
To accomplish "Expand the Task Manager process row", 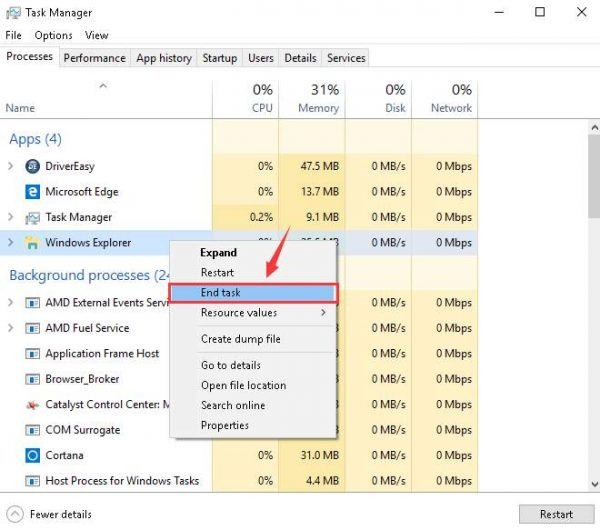I will click(x=11, y=217).
